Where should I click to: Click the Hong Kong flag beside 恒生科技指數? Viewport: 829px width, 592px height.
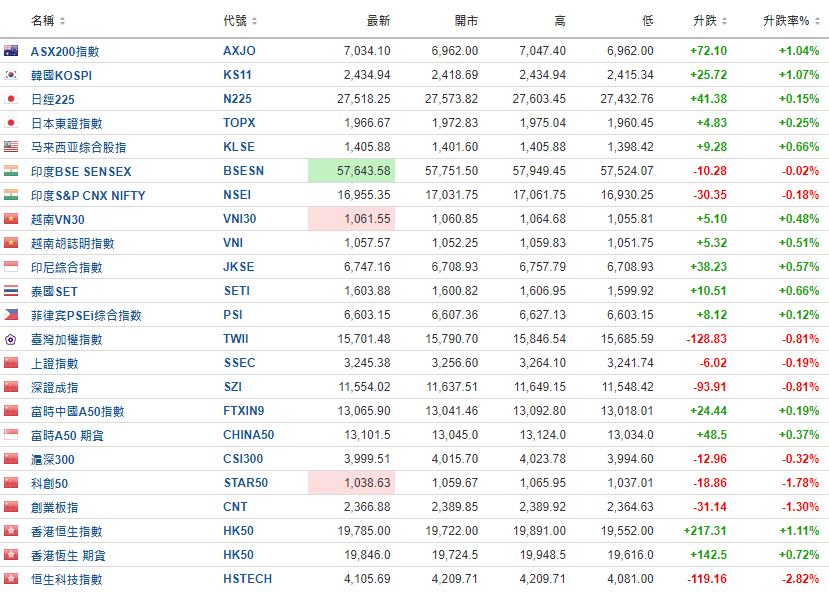(11, 579)
